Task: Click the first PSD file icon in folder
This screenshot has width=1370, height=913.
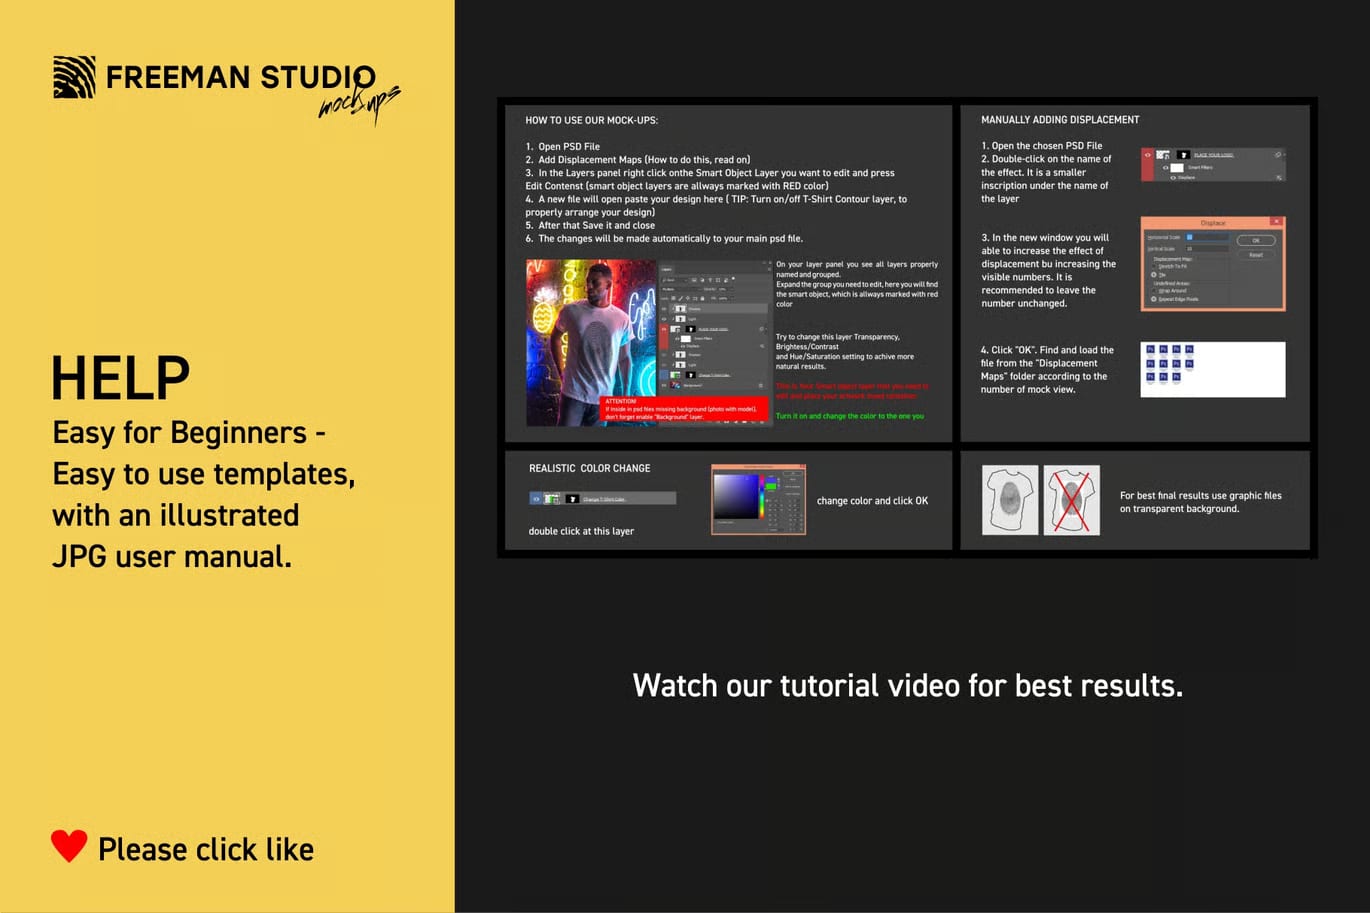Action: point(1151,350)
